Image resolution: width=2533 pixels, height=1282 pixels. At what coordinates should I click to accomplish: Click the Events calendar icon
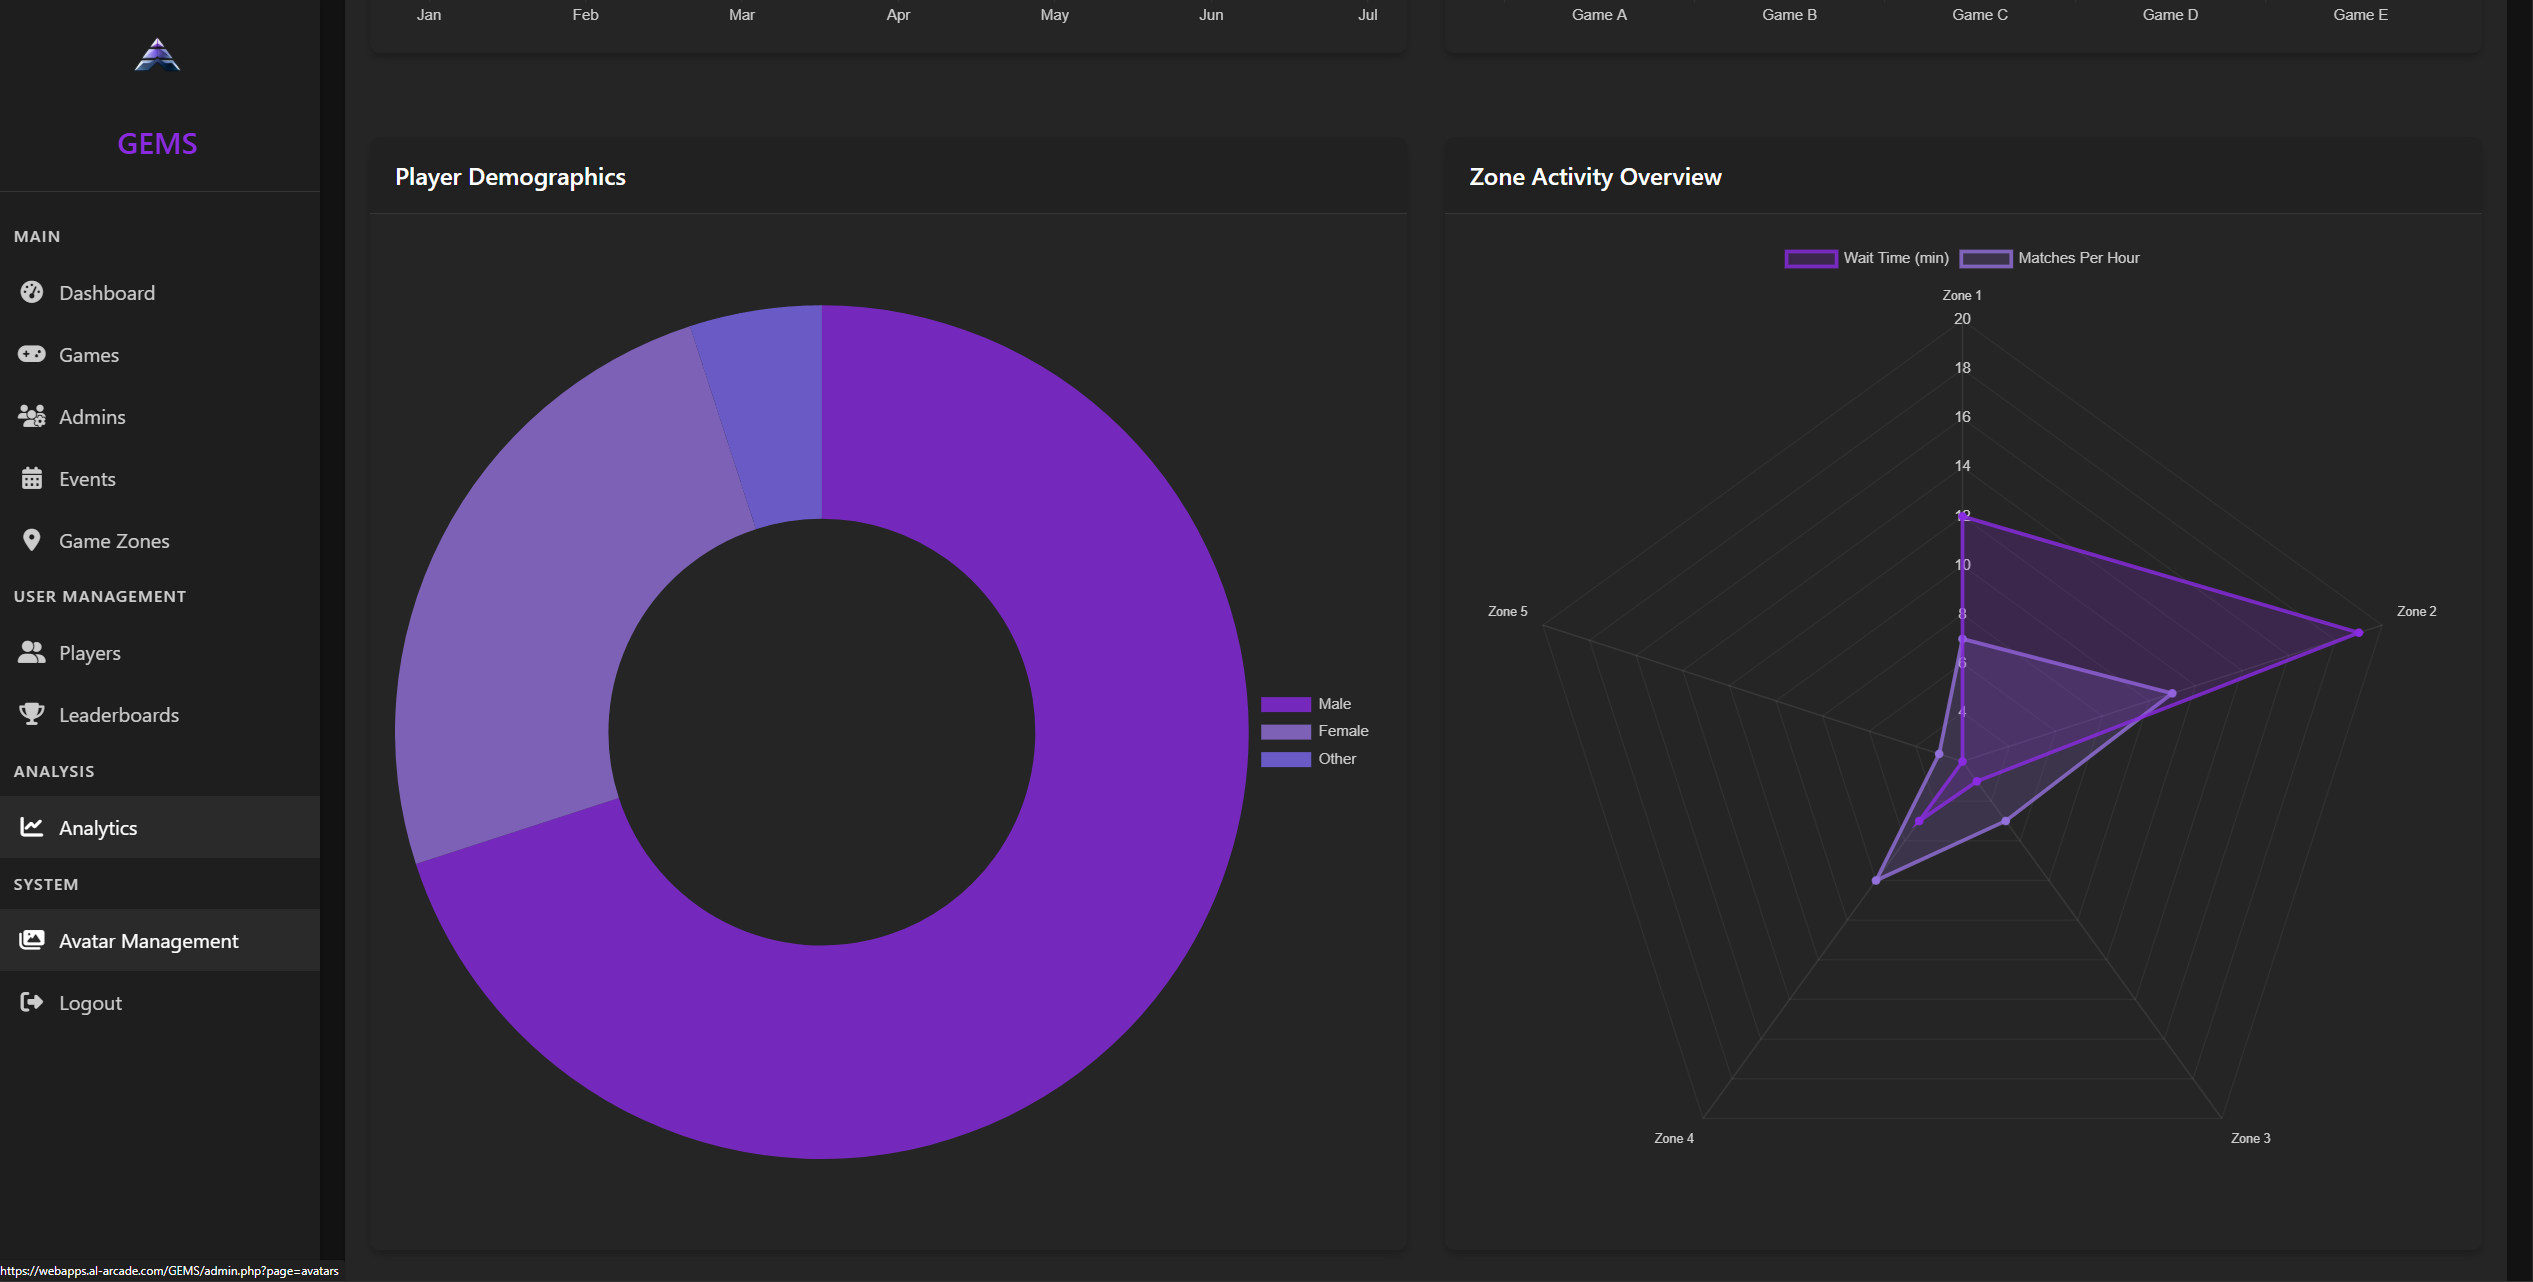tap(32, 478)
